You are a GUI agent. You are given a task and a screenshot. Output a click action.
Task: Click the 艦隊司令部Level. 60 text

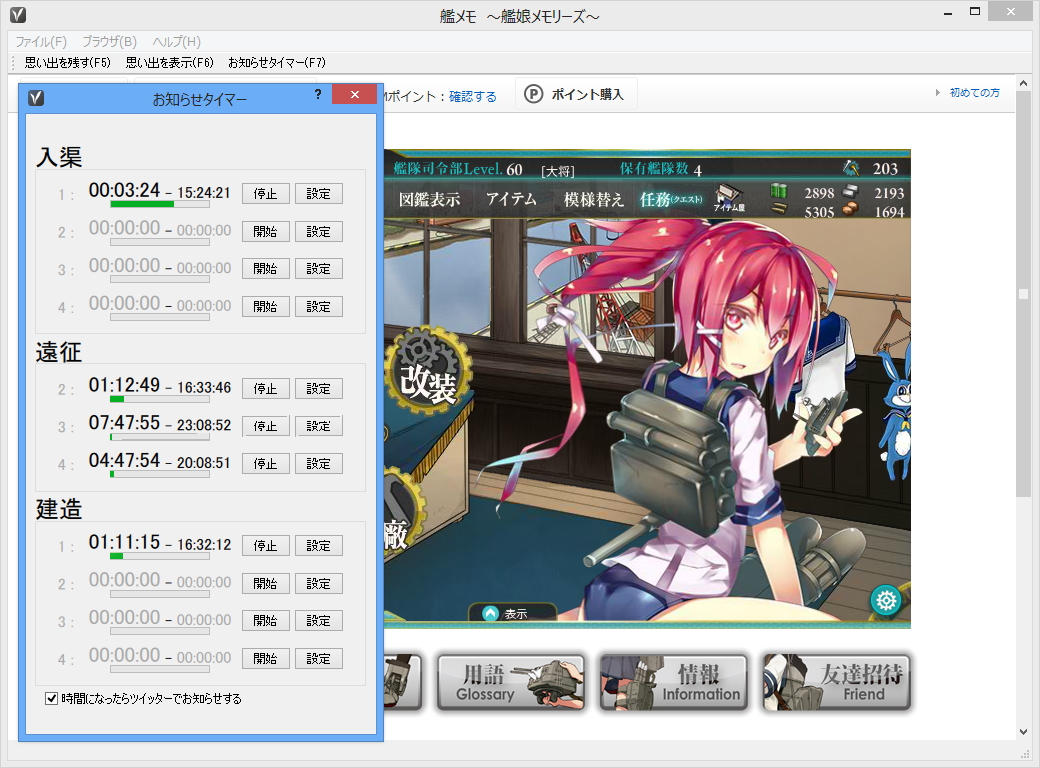click(458, 169)
